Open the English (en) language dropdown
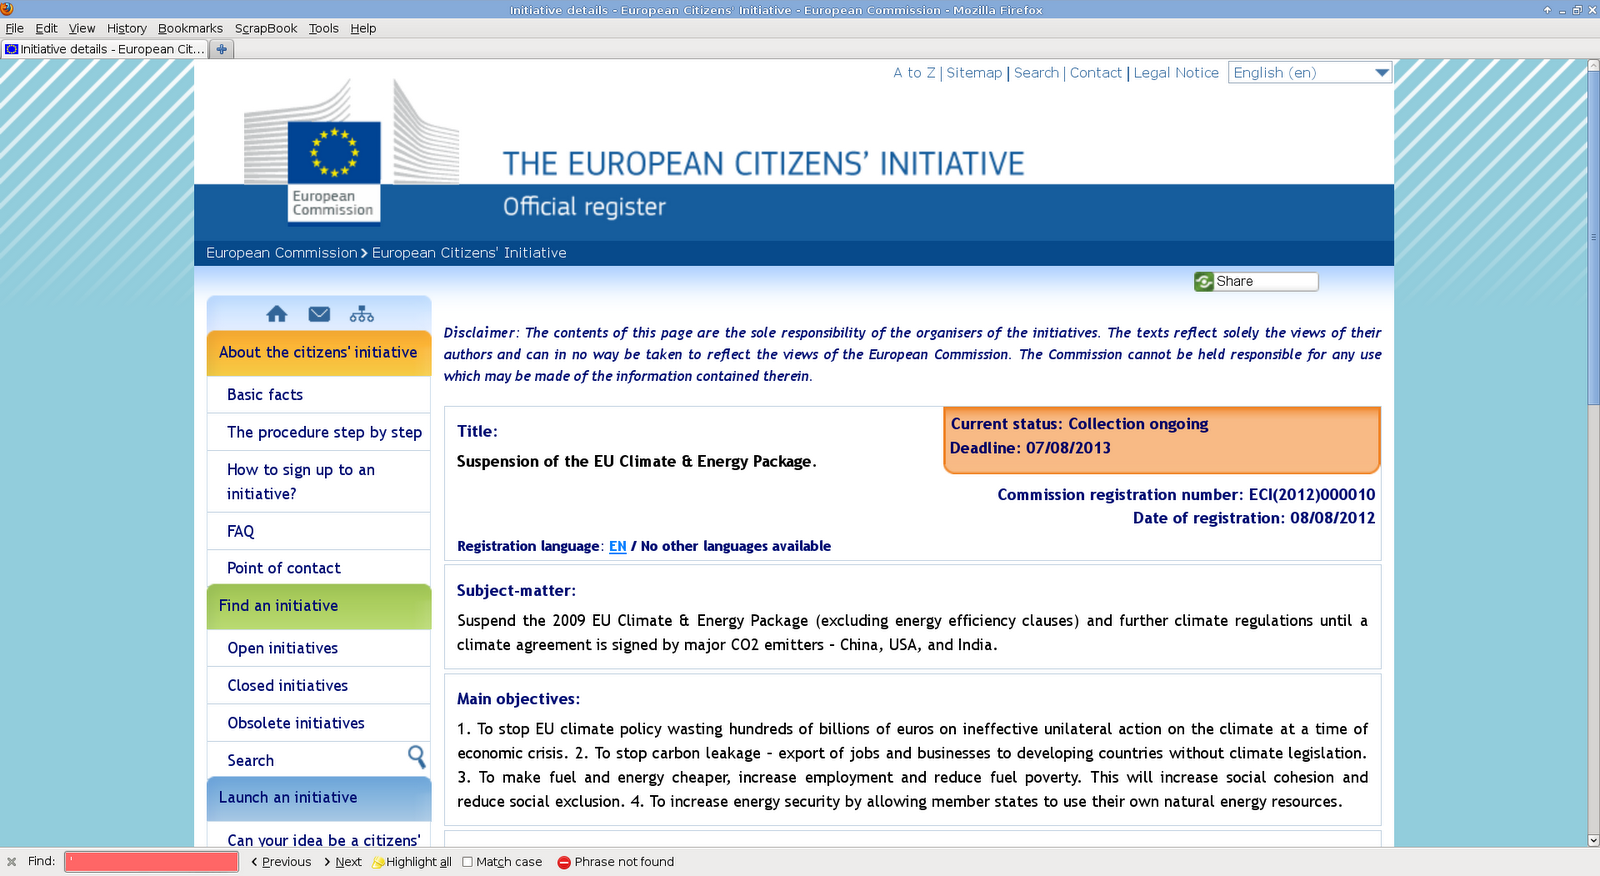 pyautogui.click(x=1309, y=73)
